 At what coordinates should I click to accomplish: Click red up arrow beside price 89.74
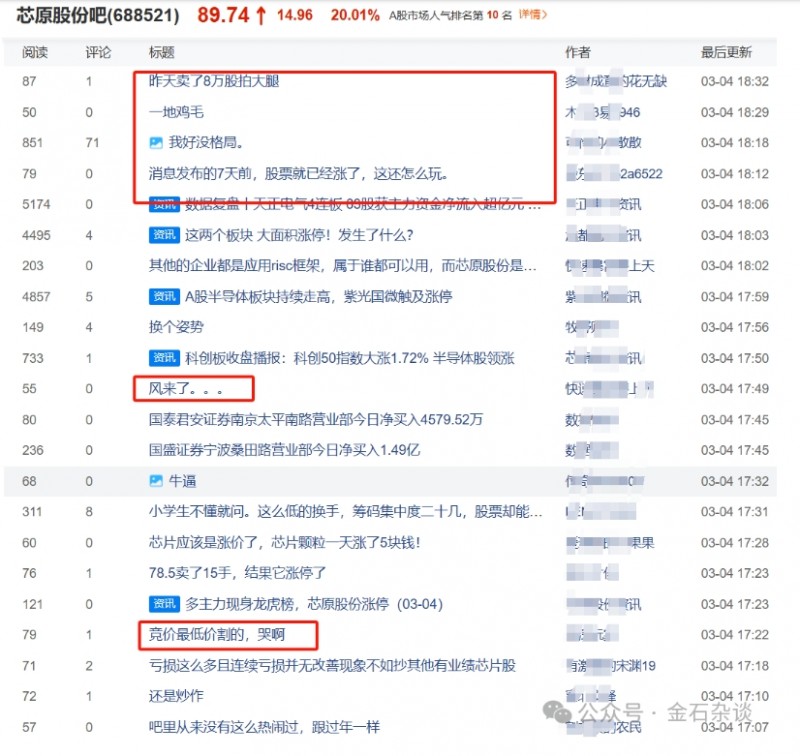tap(260, 16)
